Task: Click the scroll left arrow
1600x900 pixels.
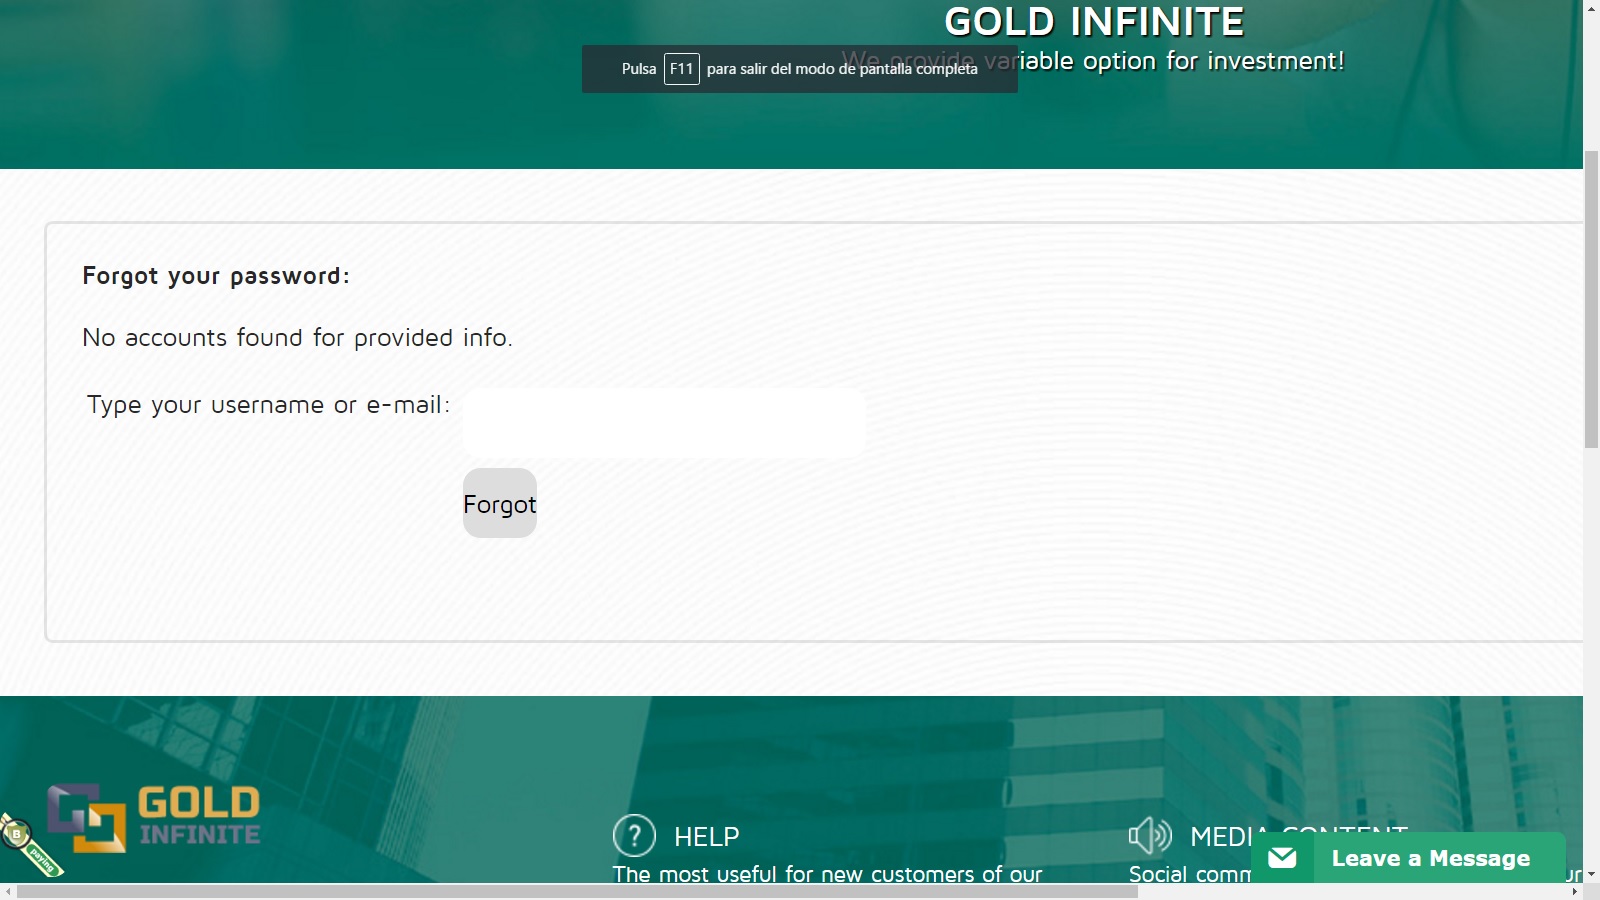Action: click(8, 891)
